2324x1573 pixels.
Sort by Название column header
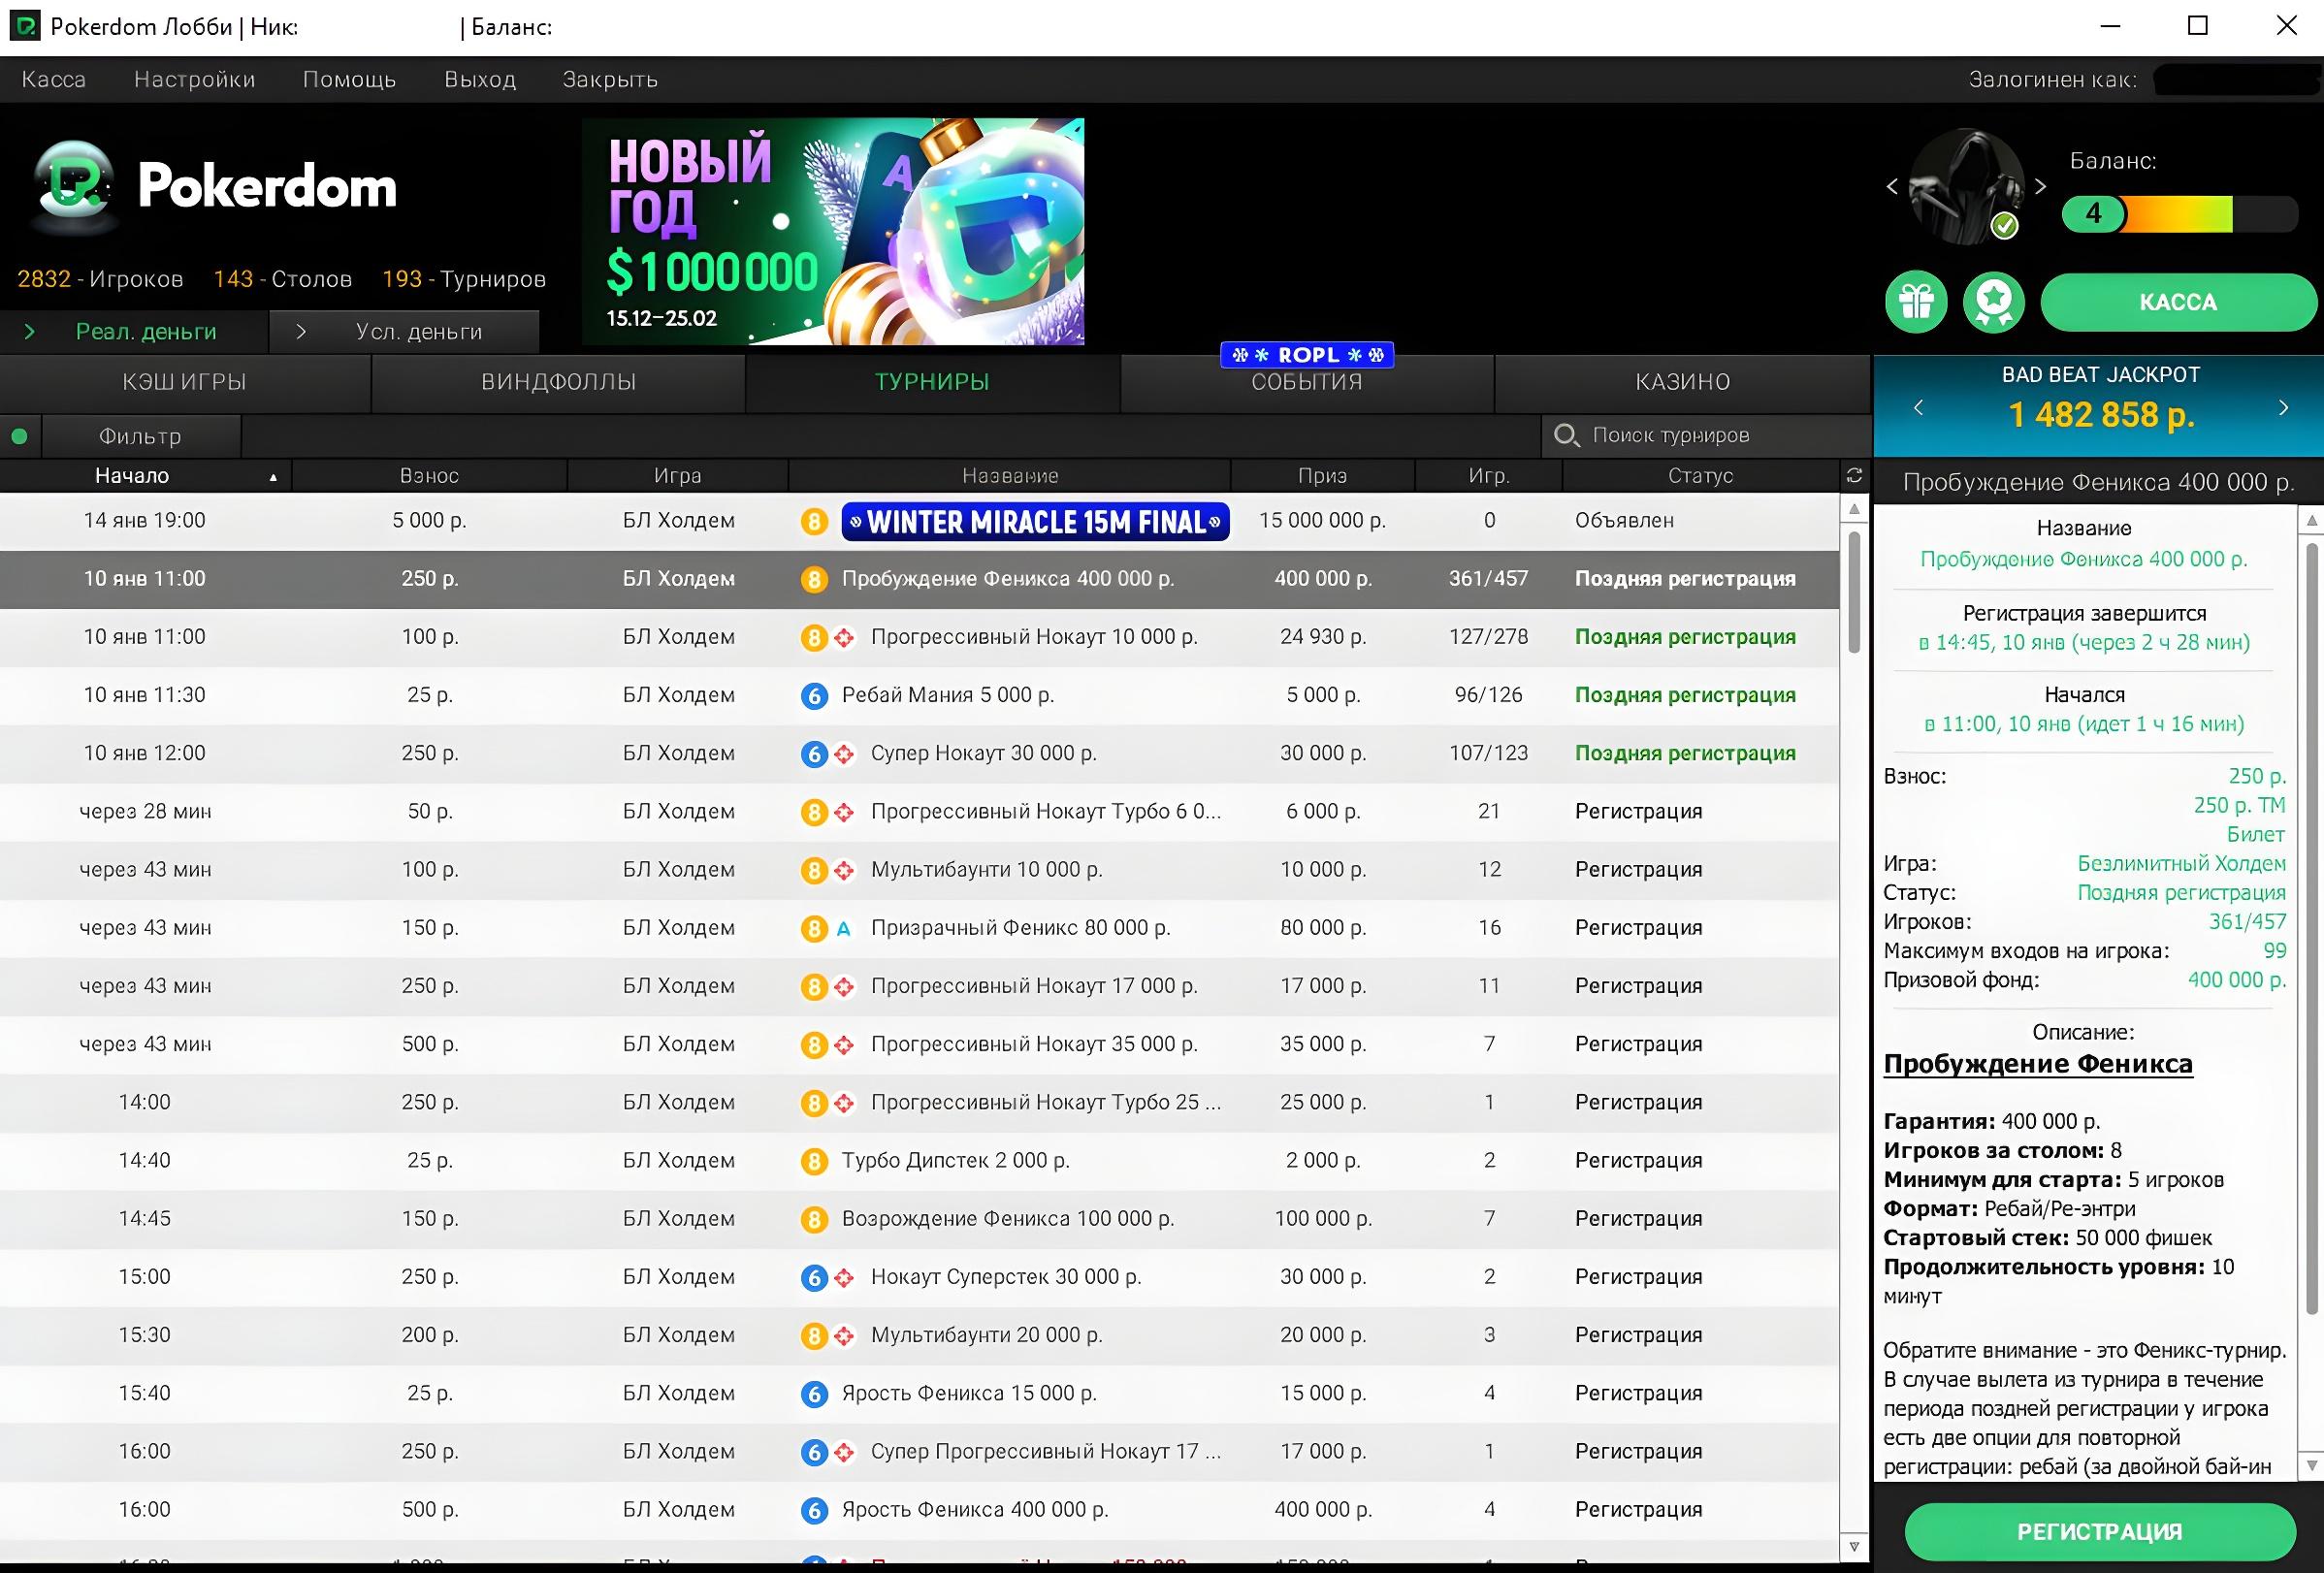tap(1009, 476)
